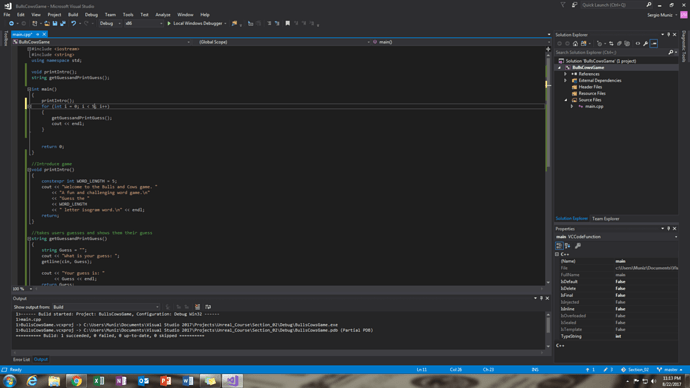The height and width of the screenshot is (388, 690).
Task: Collapse the Source Files folder
Action: (566, 100)
